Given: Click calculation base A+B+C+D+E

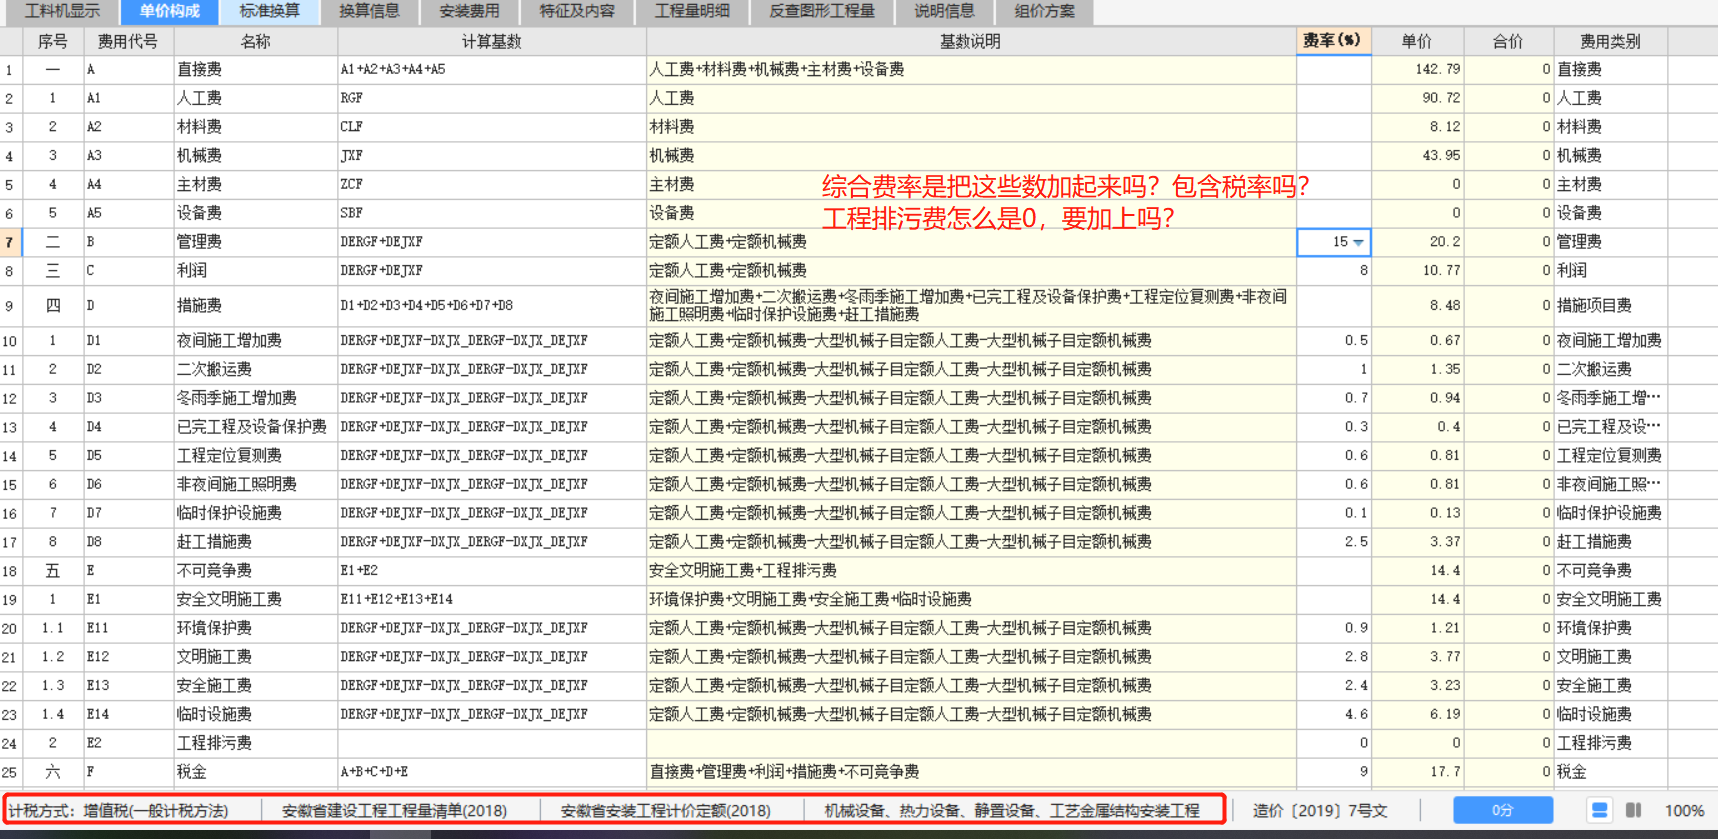Looking at the screenshot, I should click(374, 772).
